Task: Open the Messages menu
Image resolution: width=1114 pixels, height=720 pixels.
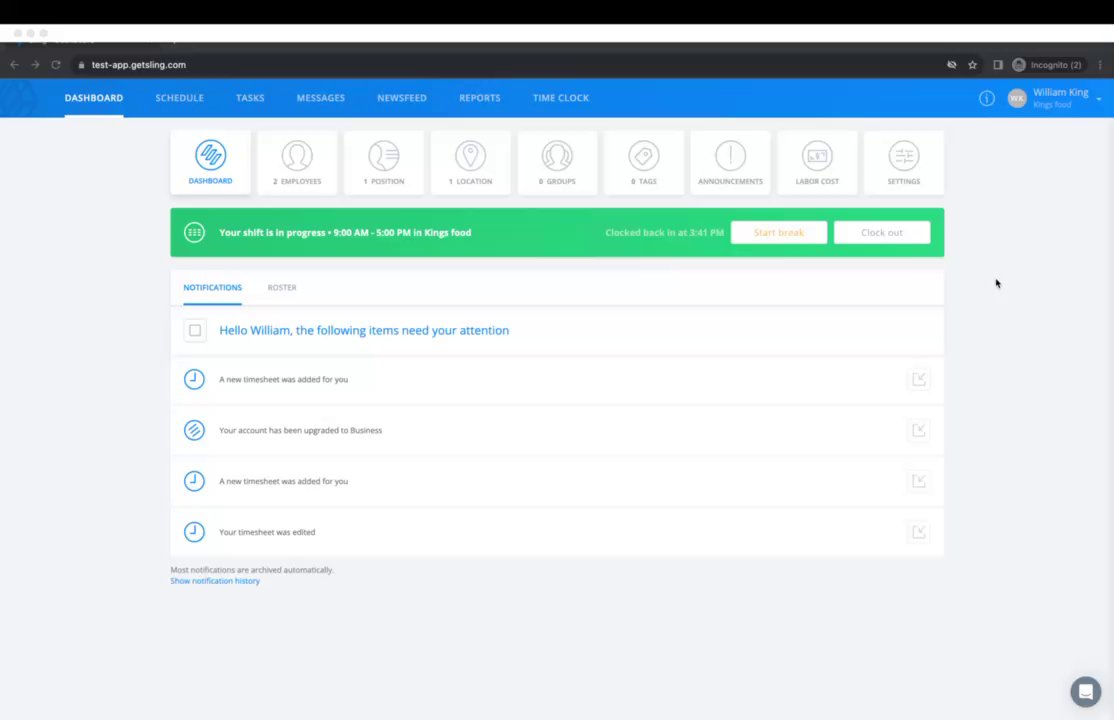Action: tap(320, 98)
